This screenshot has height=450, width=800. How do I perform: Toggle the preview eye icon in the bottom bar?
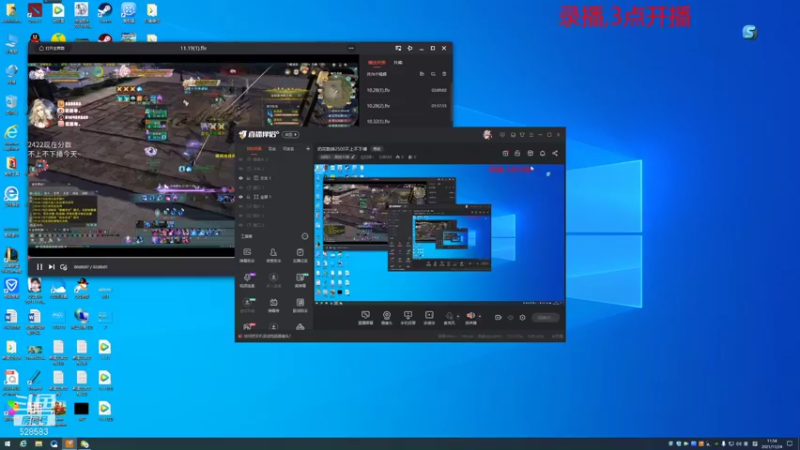pos(510,318)
